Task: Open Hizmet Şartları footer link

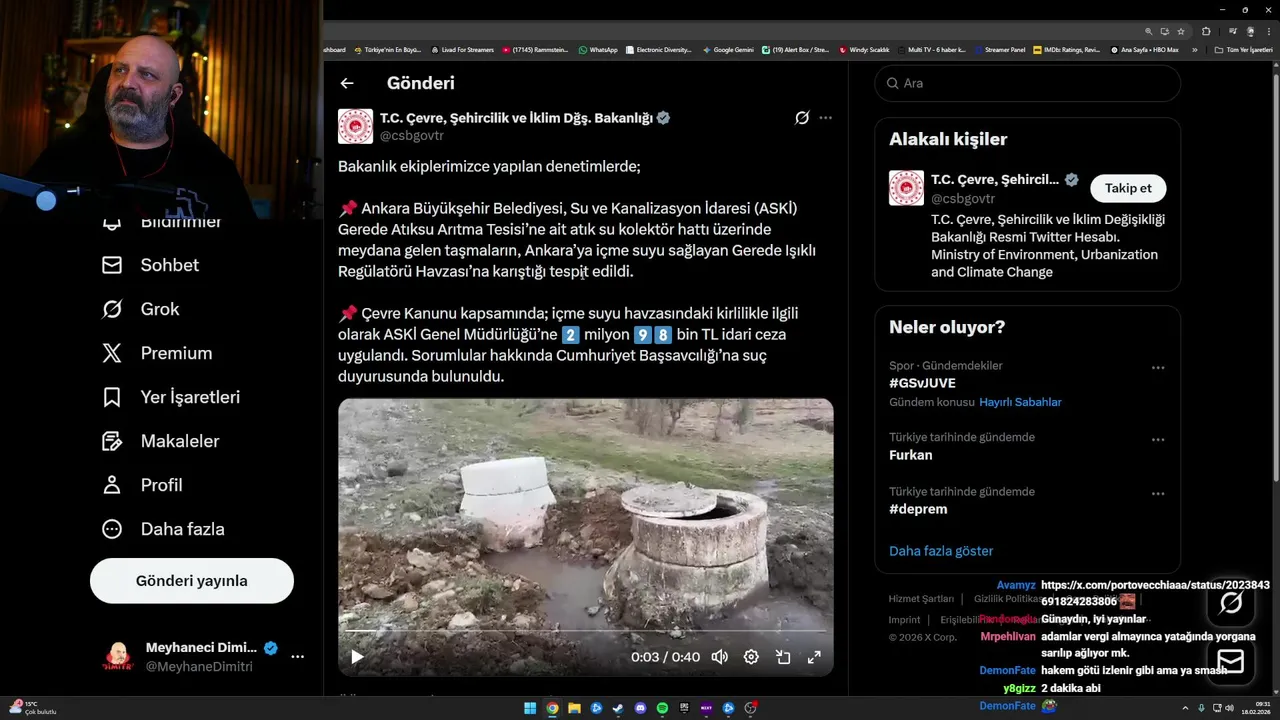Action: pos(921,599)
